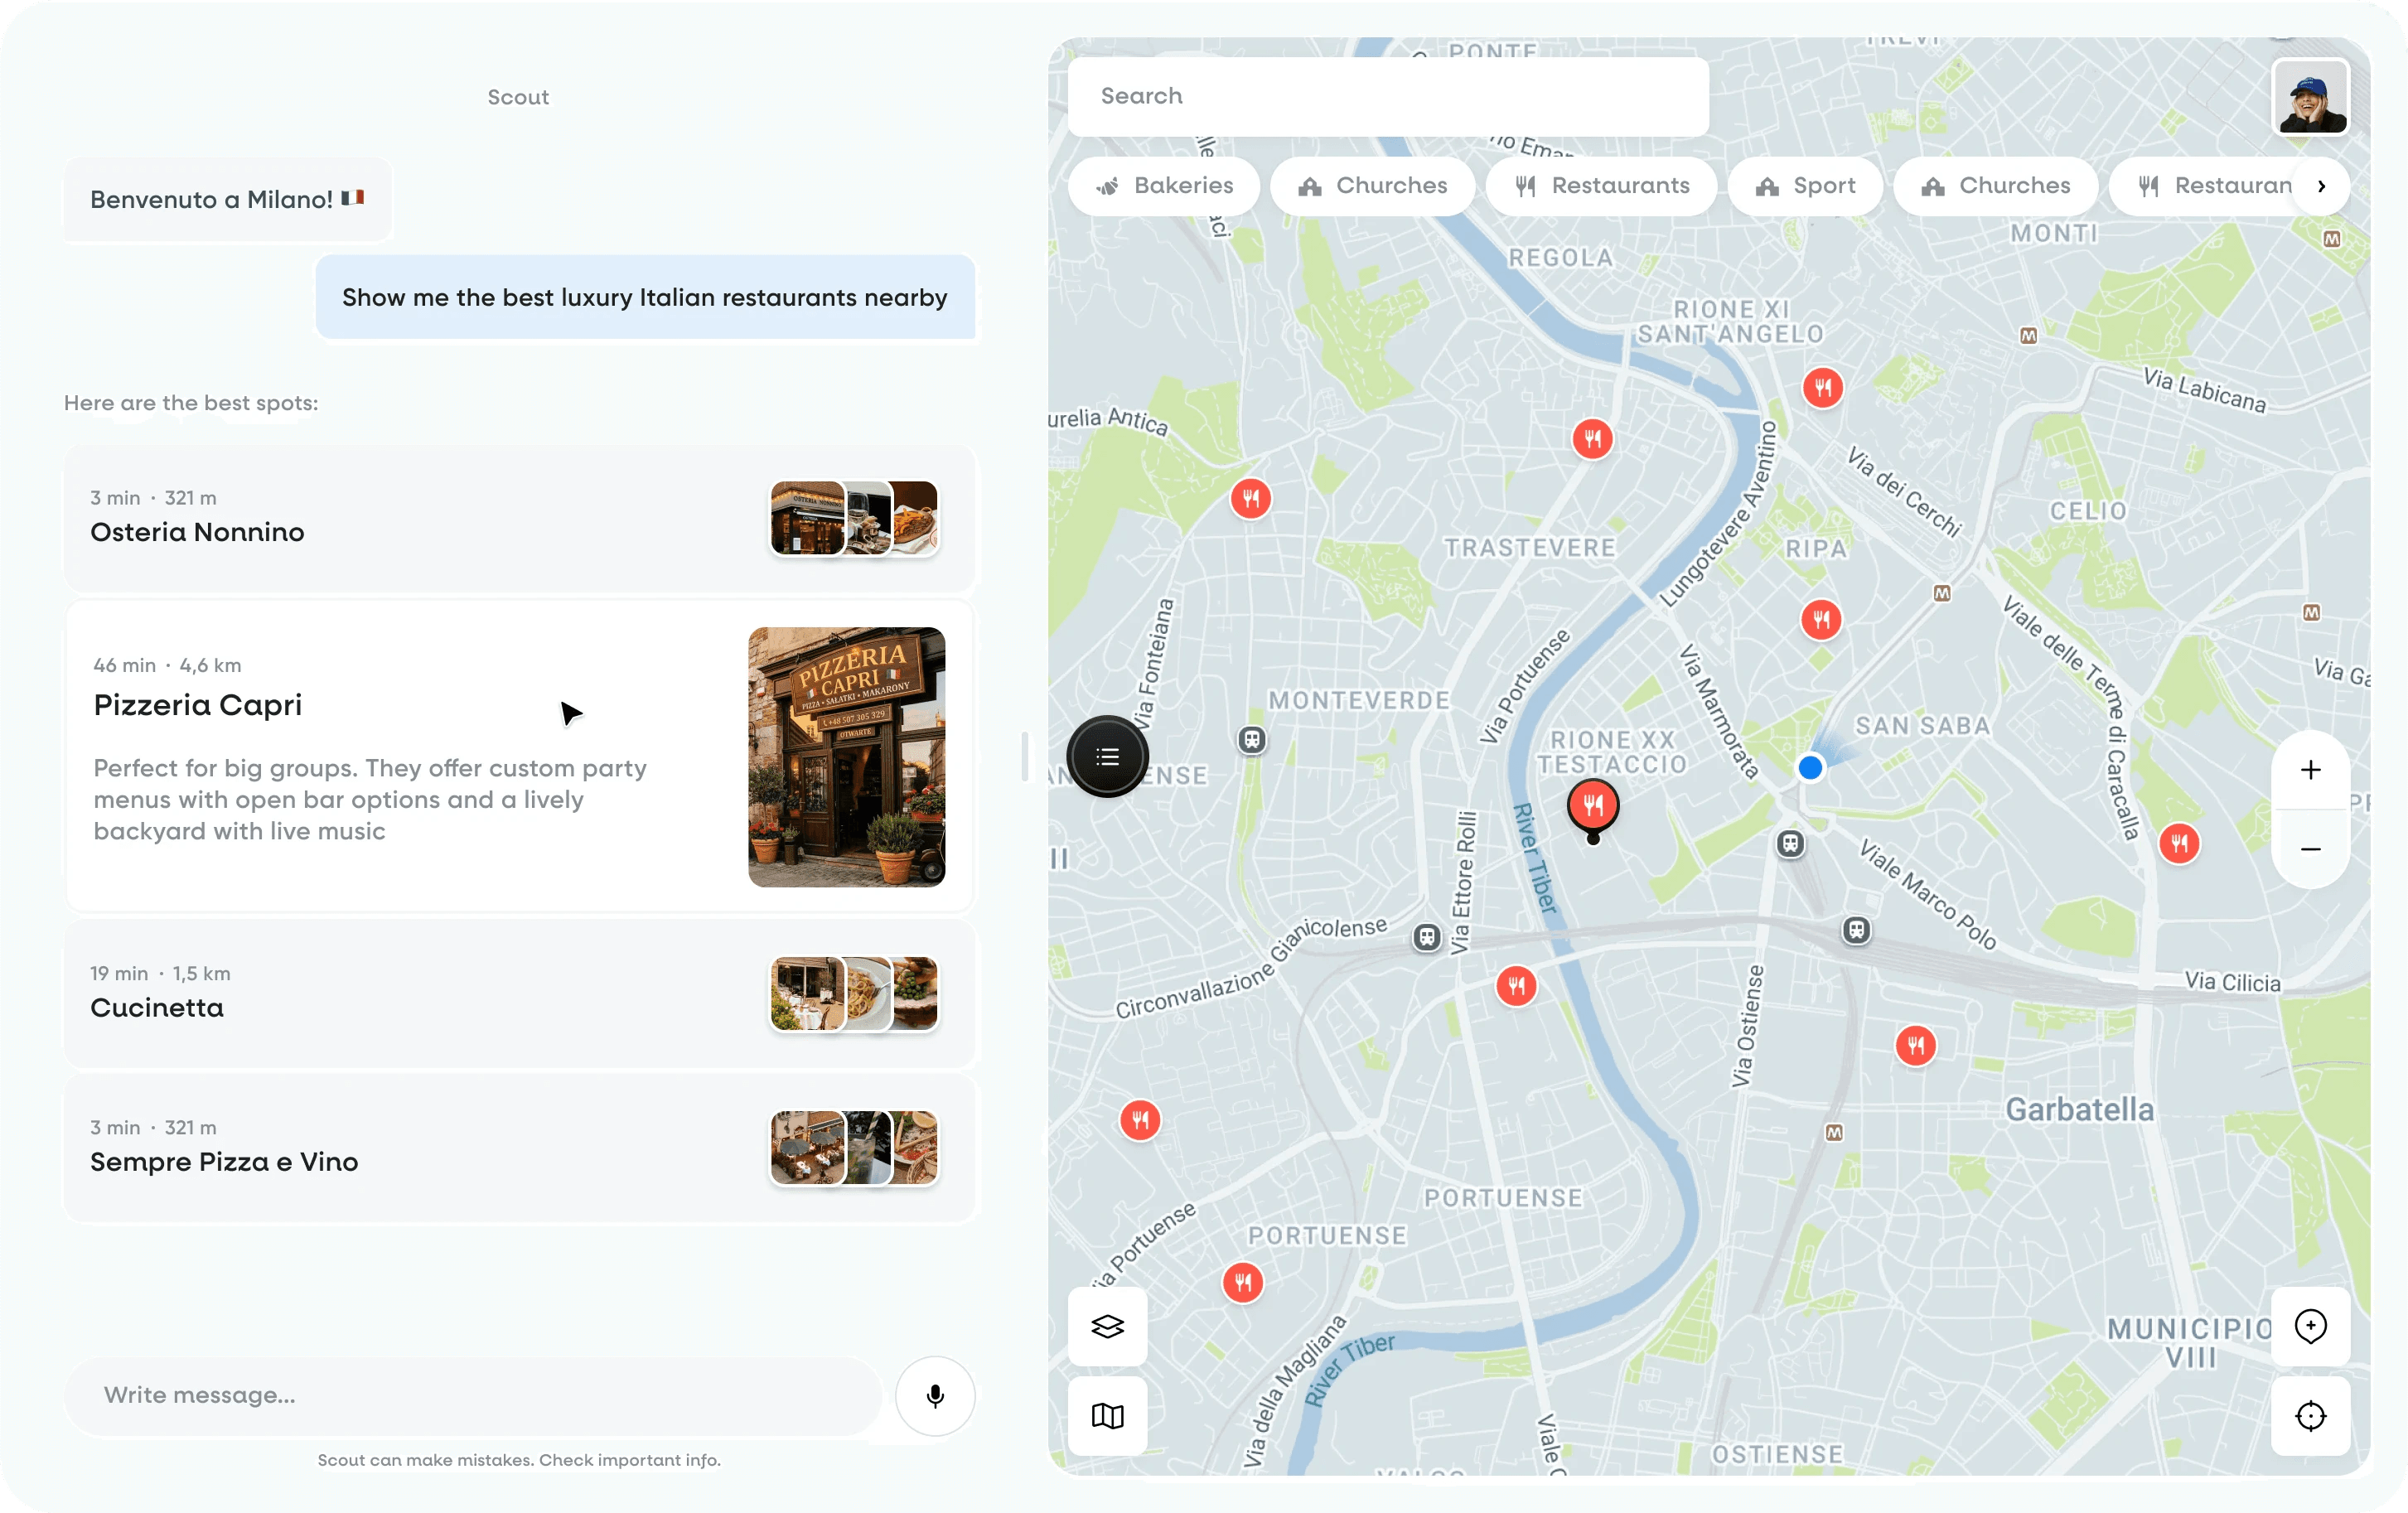The height and width of the screenshot is (1513, 2408).
Task: Click restaurant pin near Via Ettore Rolli
Action: point(1516,986)
